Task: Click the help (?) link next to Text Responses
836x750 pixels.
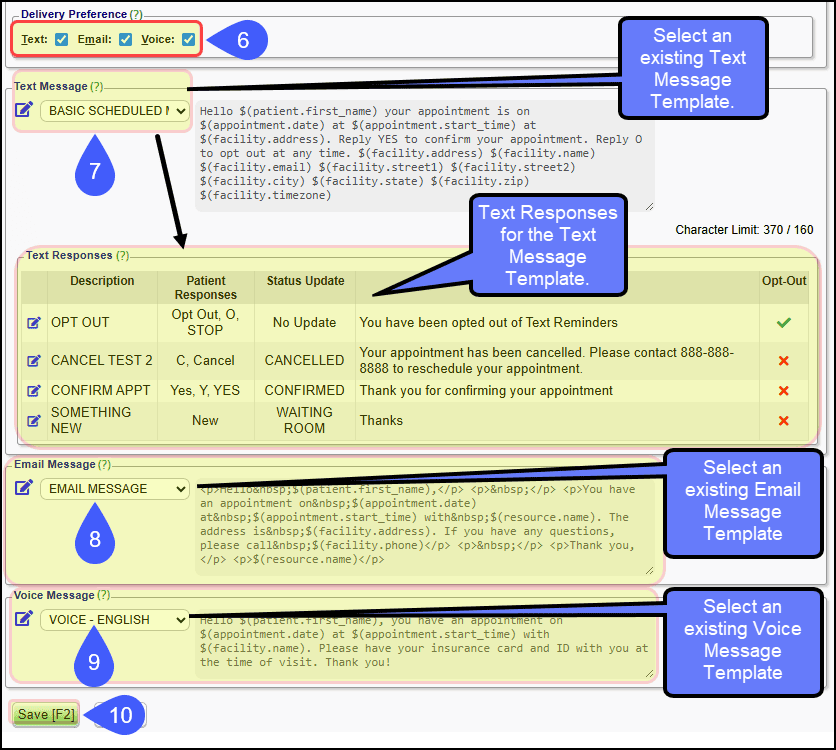Action: 123,255
